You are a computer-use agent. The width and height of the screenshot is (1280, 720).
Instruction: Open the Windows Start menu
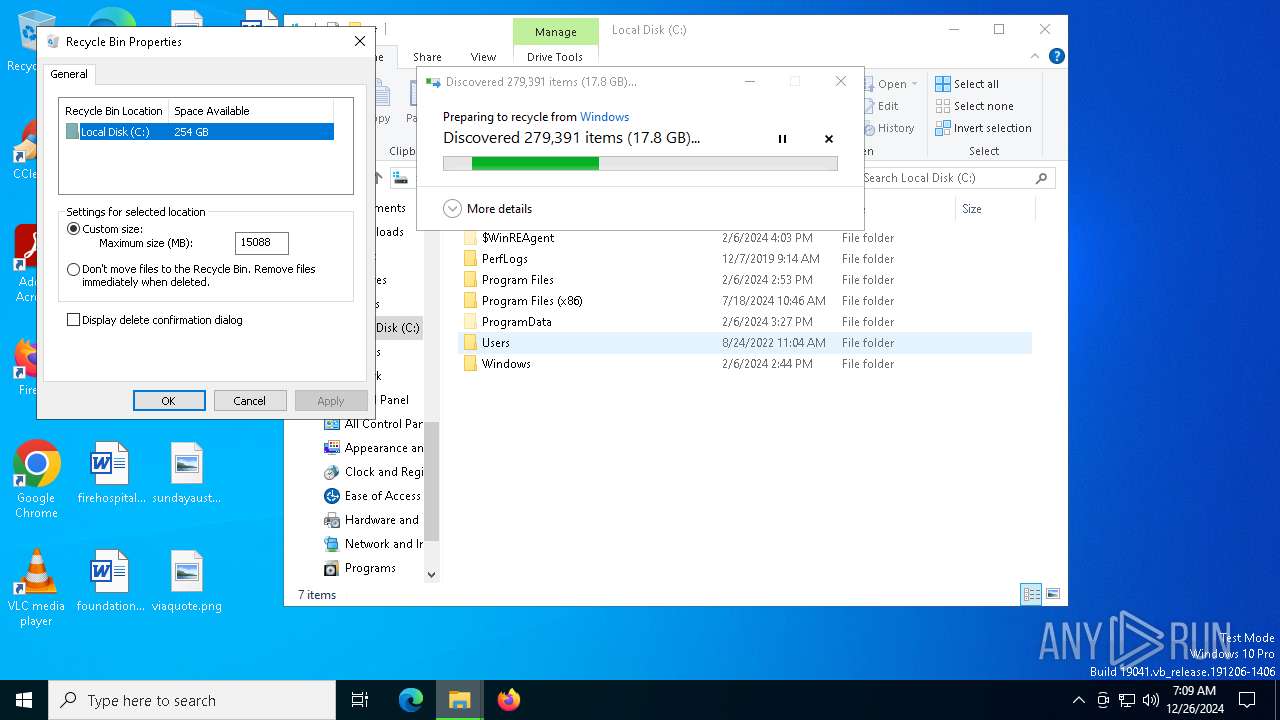24,700
